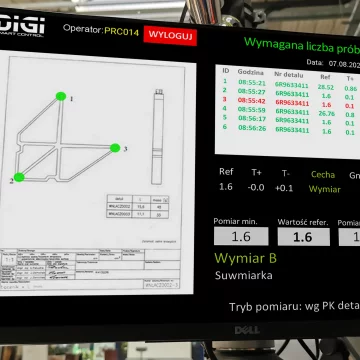The width and height of the screenshot is (360, 360).
Task: Click the DIGI Smart Control logo
Action: click(22, 25)
